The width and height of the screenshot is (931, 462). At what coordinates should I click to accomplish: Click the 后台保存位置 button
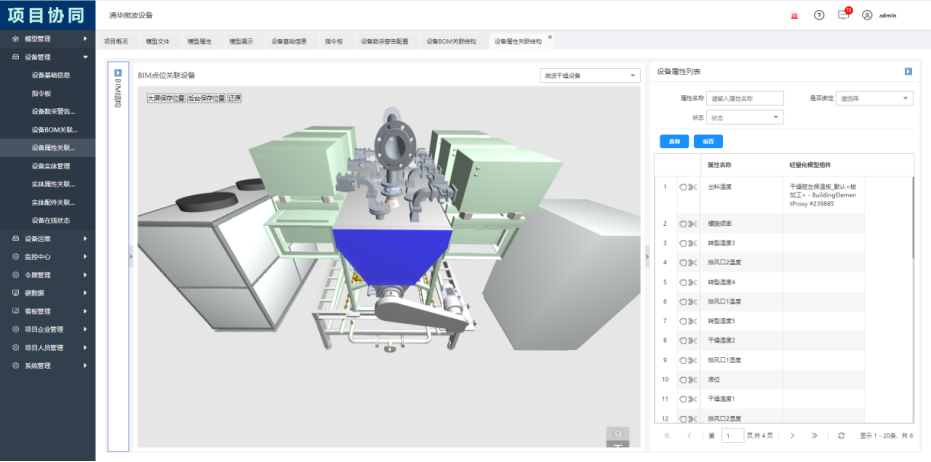click(x=207, y=99)
